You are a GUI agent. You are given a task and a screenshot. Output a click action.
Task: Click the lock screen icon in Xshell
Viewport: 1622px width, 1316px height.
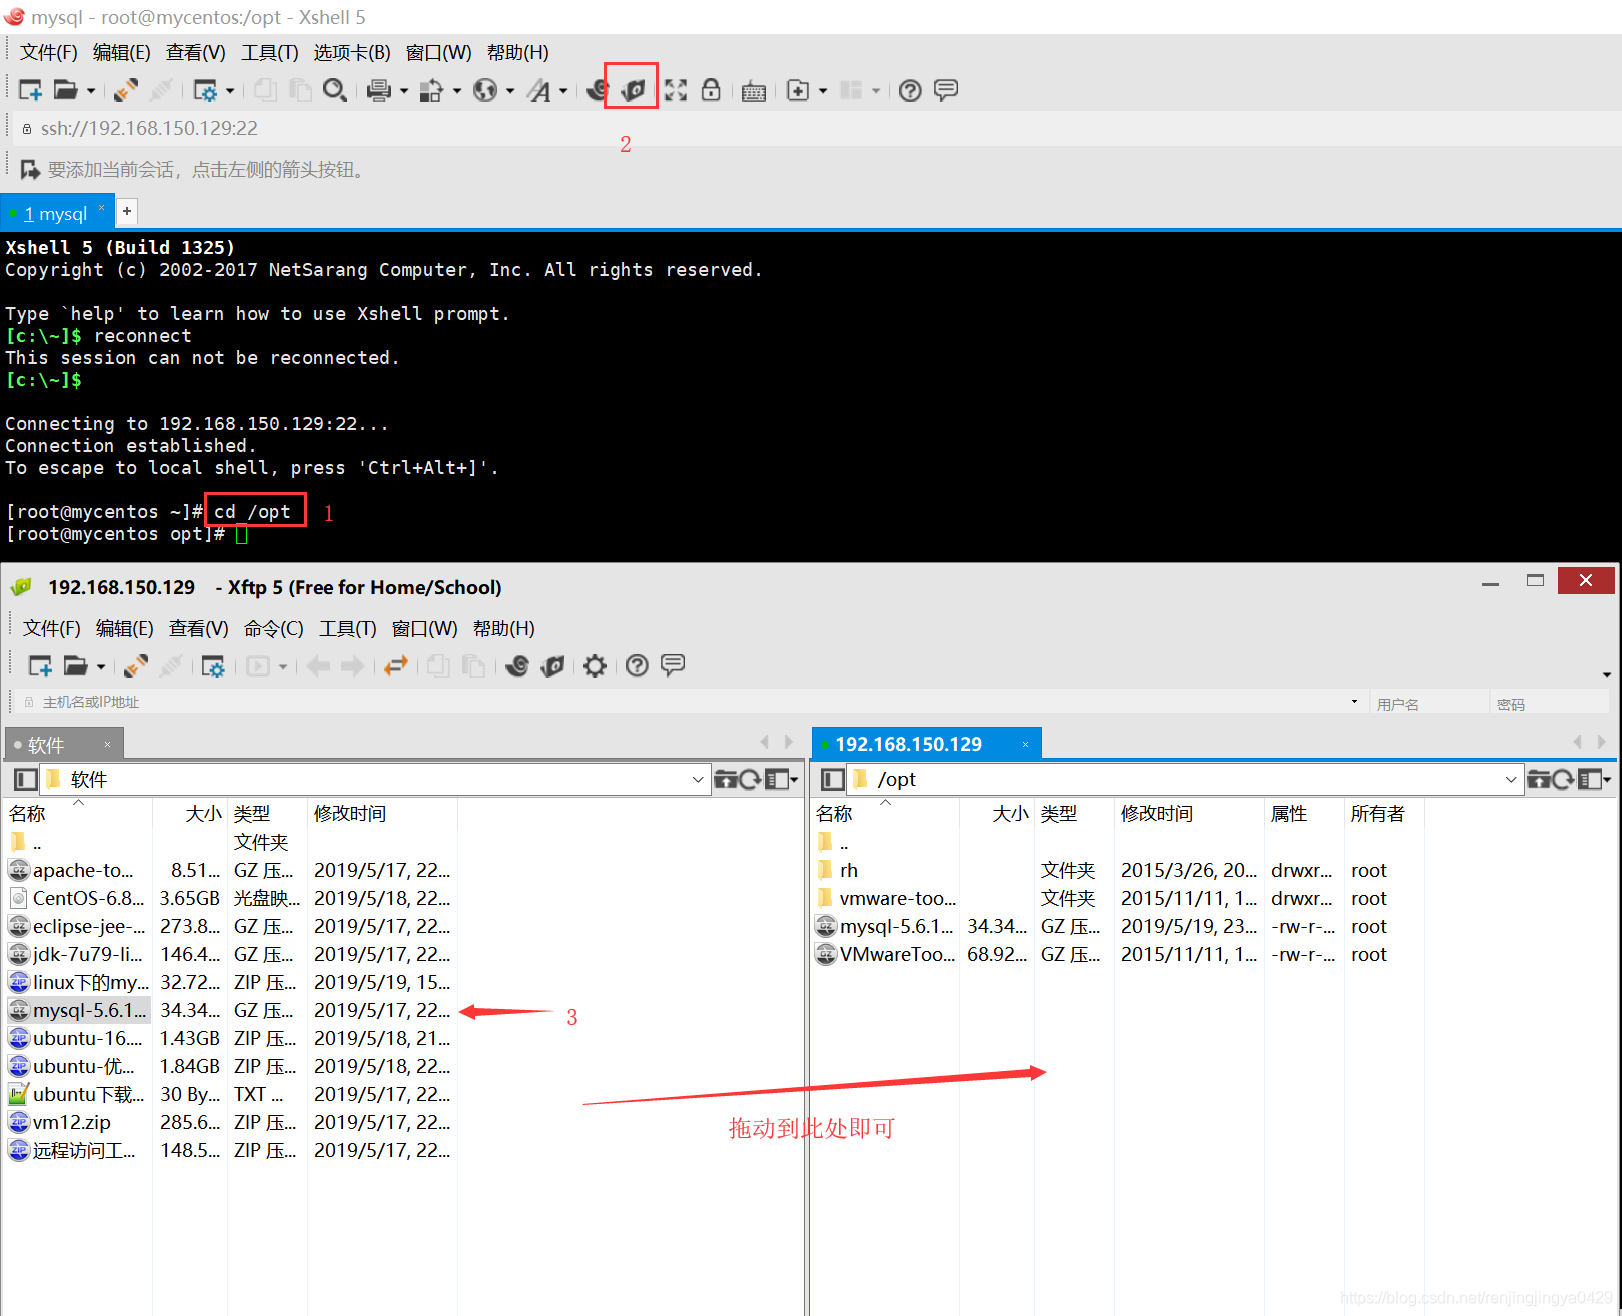711,90
